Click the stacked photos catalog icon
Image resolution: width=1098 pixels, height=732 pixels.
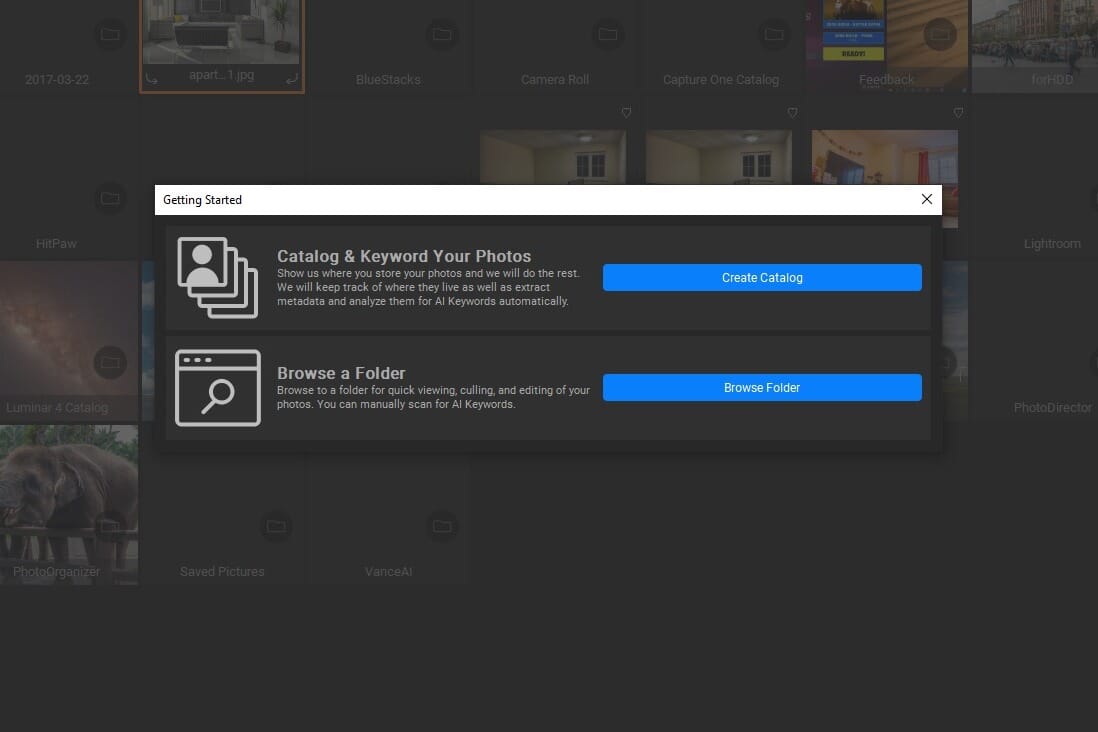point(218,277)
